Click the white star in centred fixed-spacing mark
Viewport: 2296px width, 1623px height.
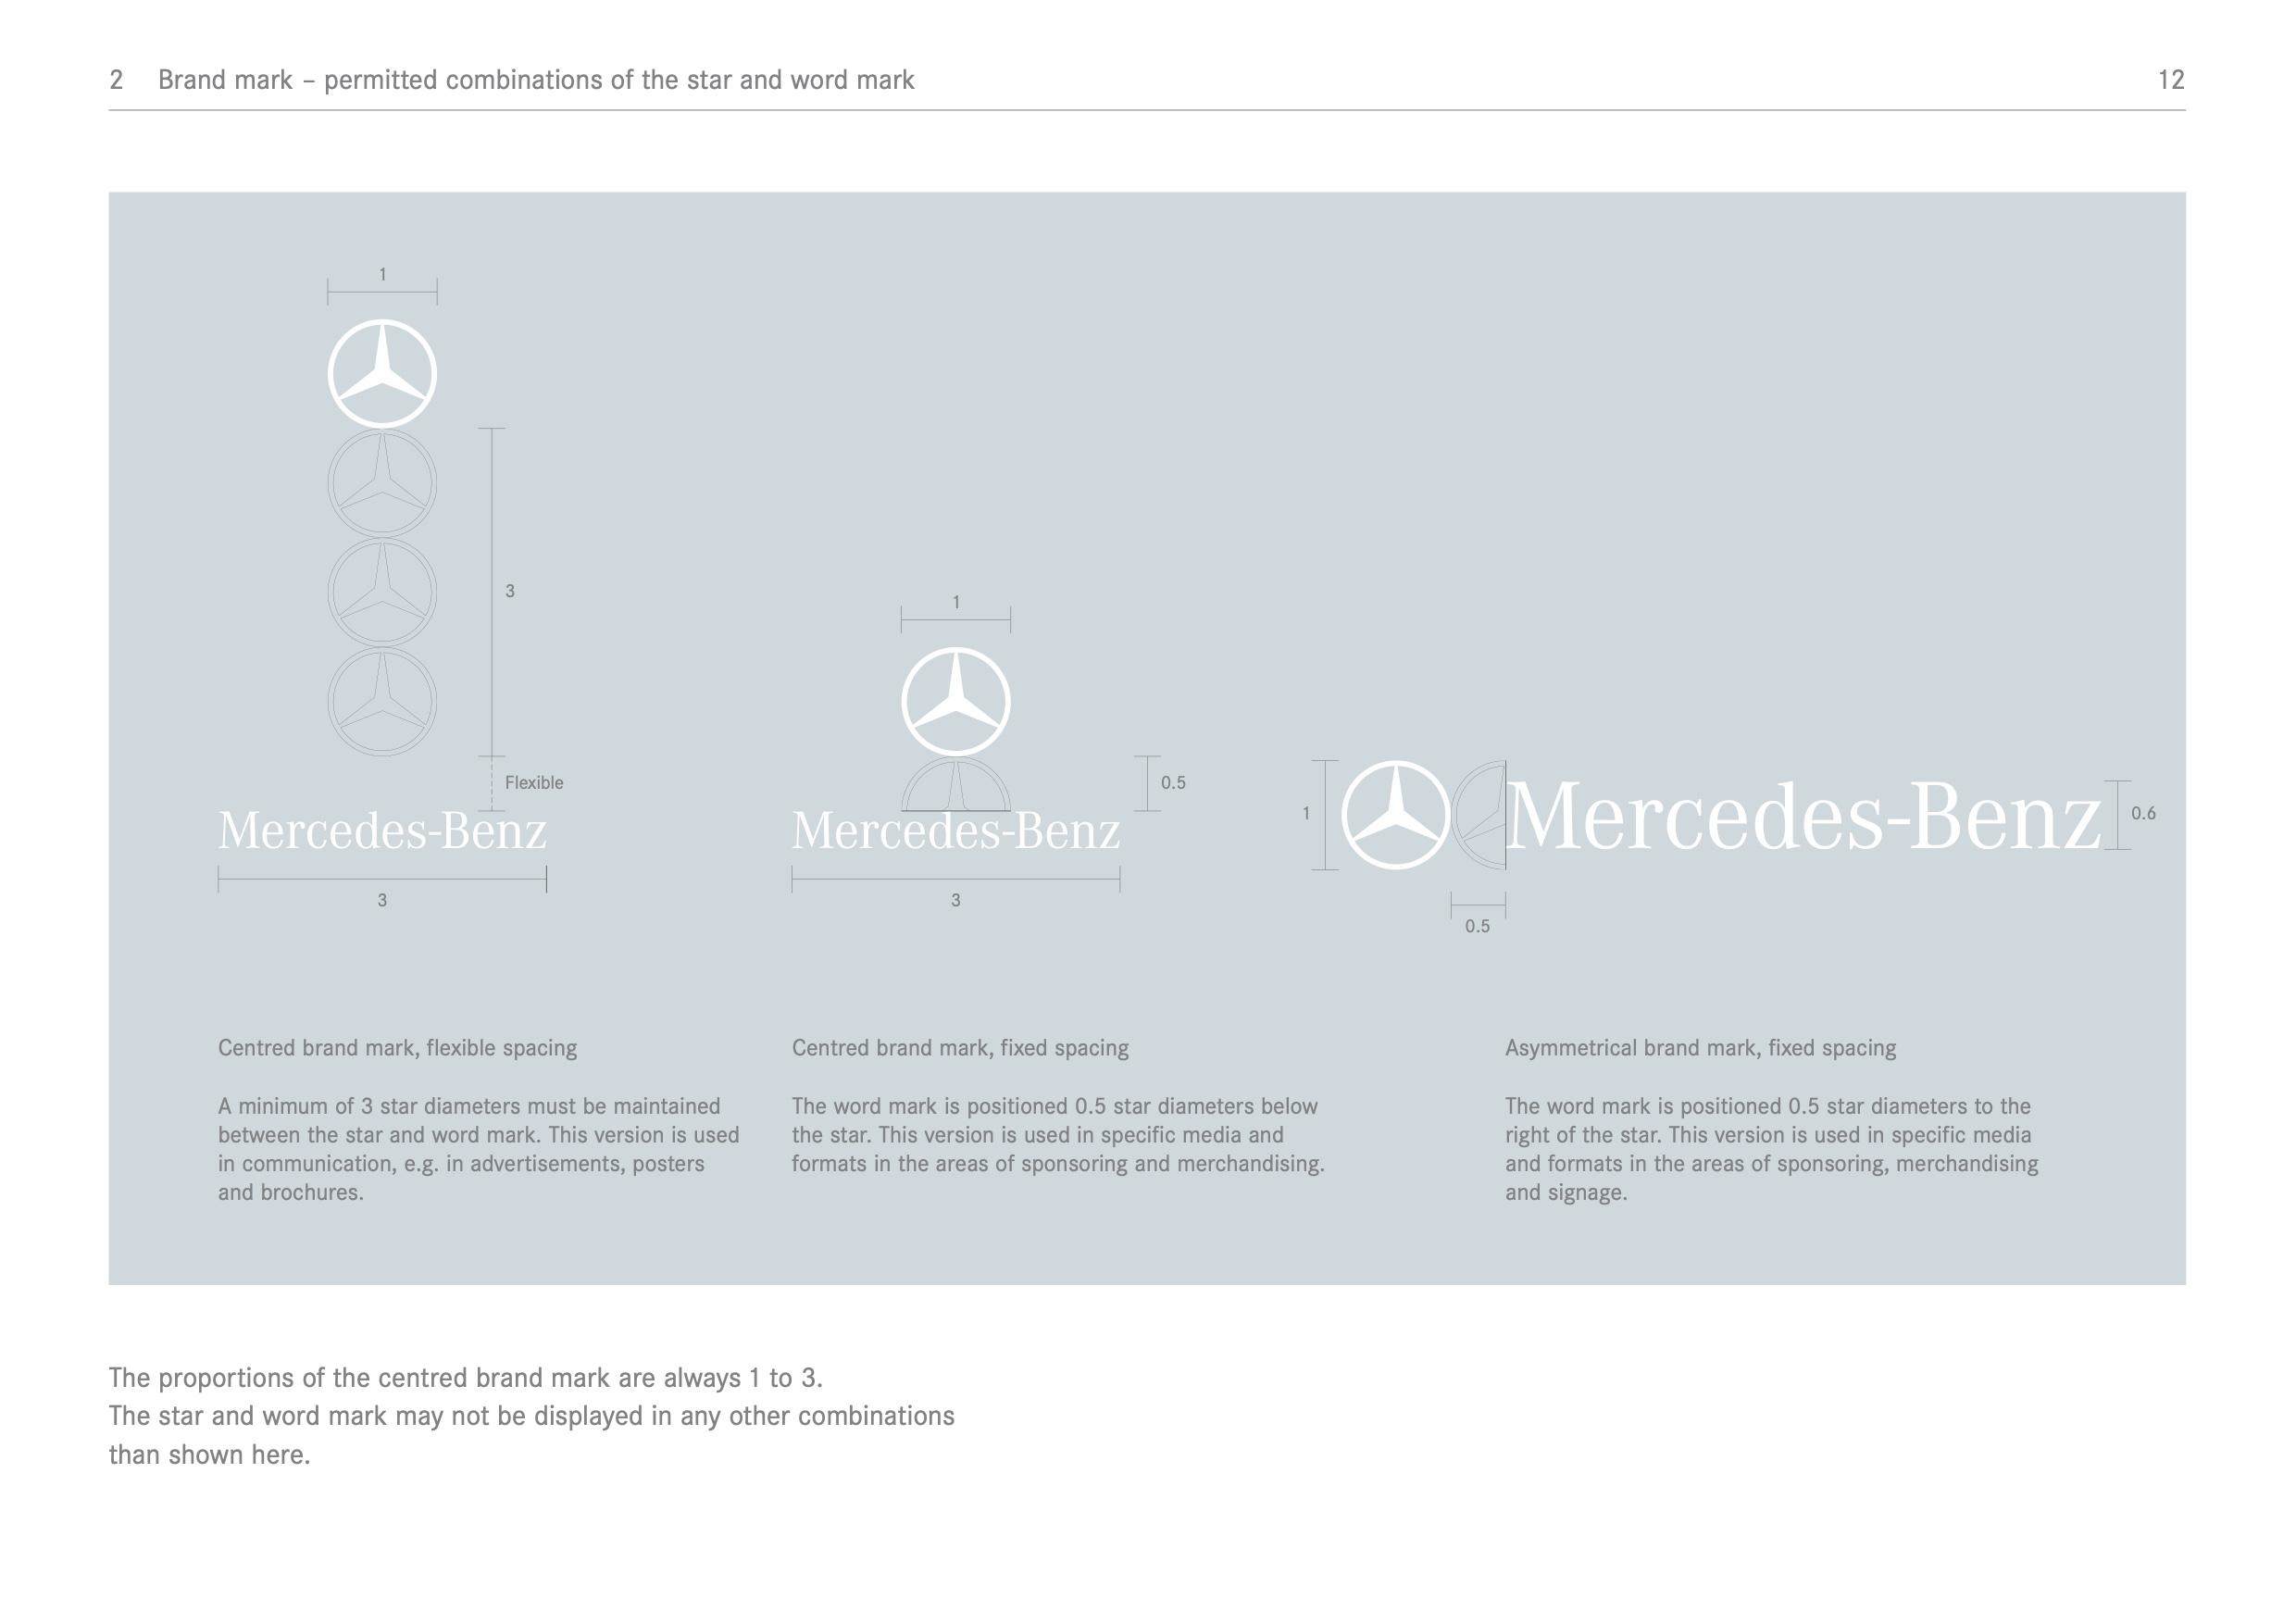(x=956, y=702)
